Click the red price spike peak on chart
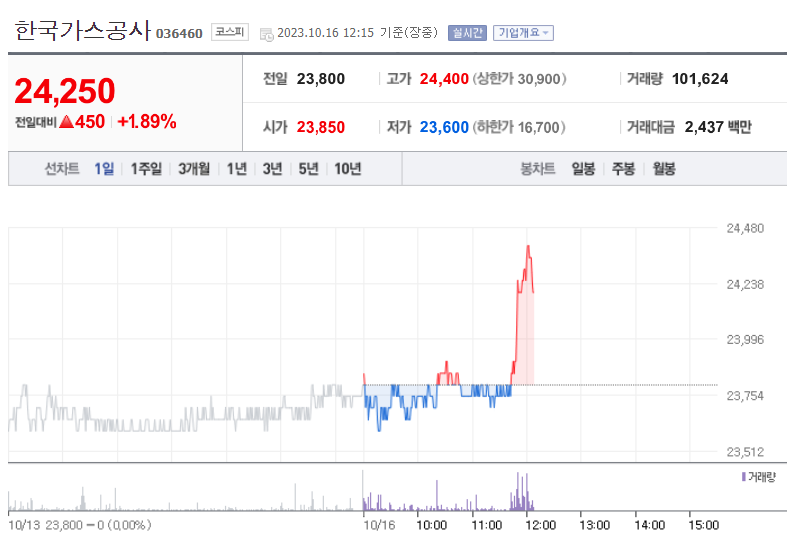The width and height of the screenshot is (787, 540). click(x=528, y=246)
